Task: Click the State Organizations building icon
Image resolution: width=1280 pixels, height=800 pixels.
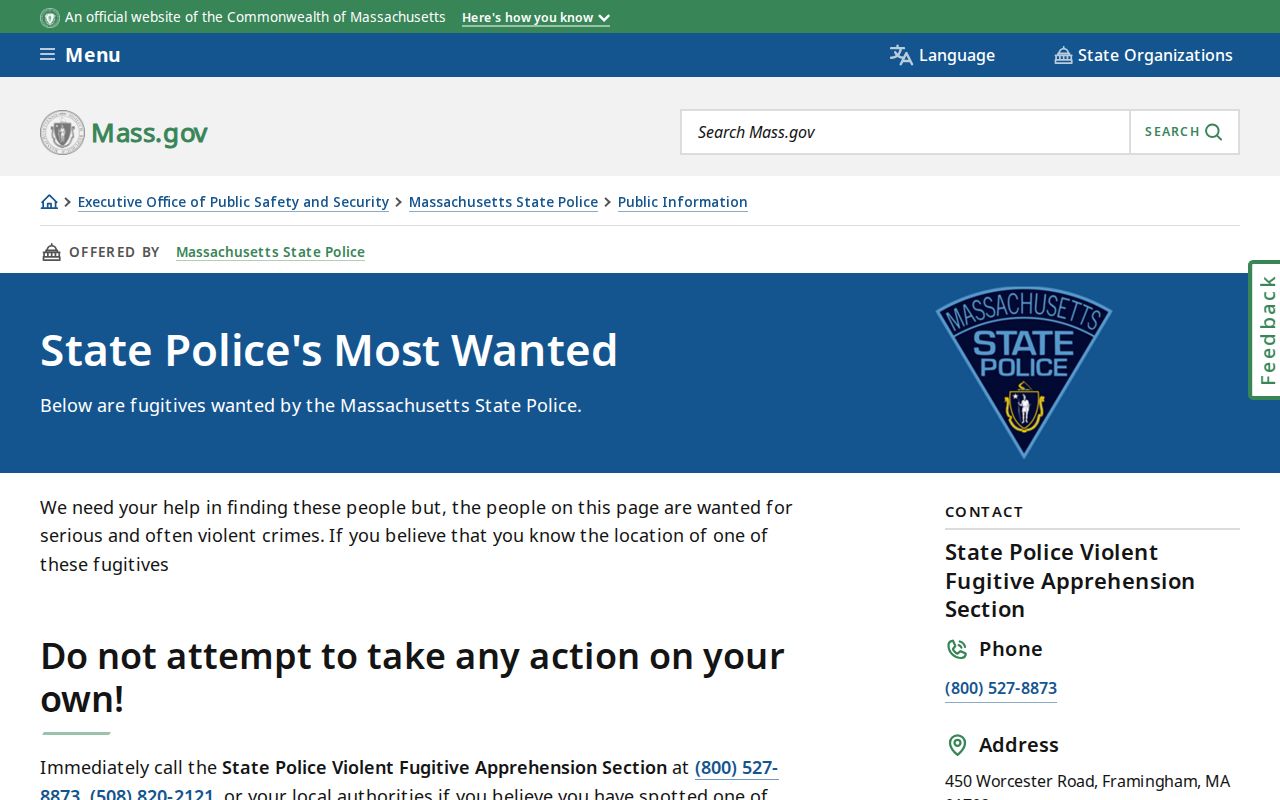Action: [1063, 55]
